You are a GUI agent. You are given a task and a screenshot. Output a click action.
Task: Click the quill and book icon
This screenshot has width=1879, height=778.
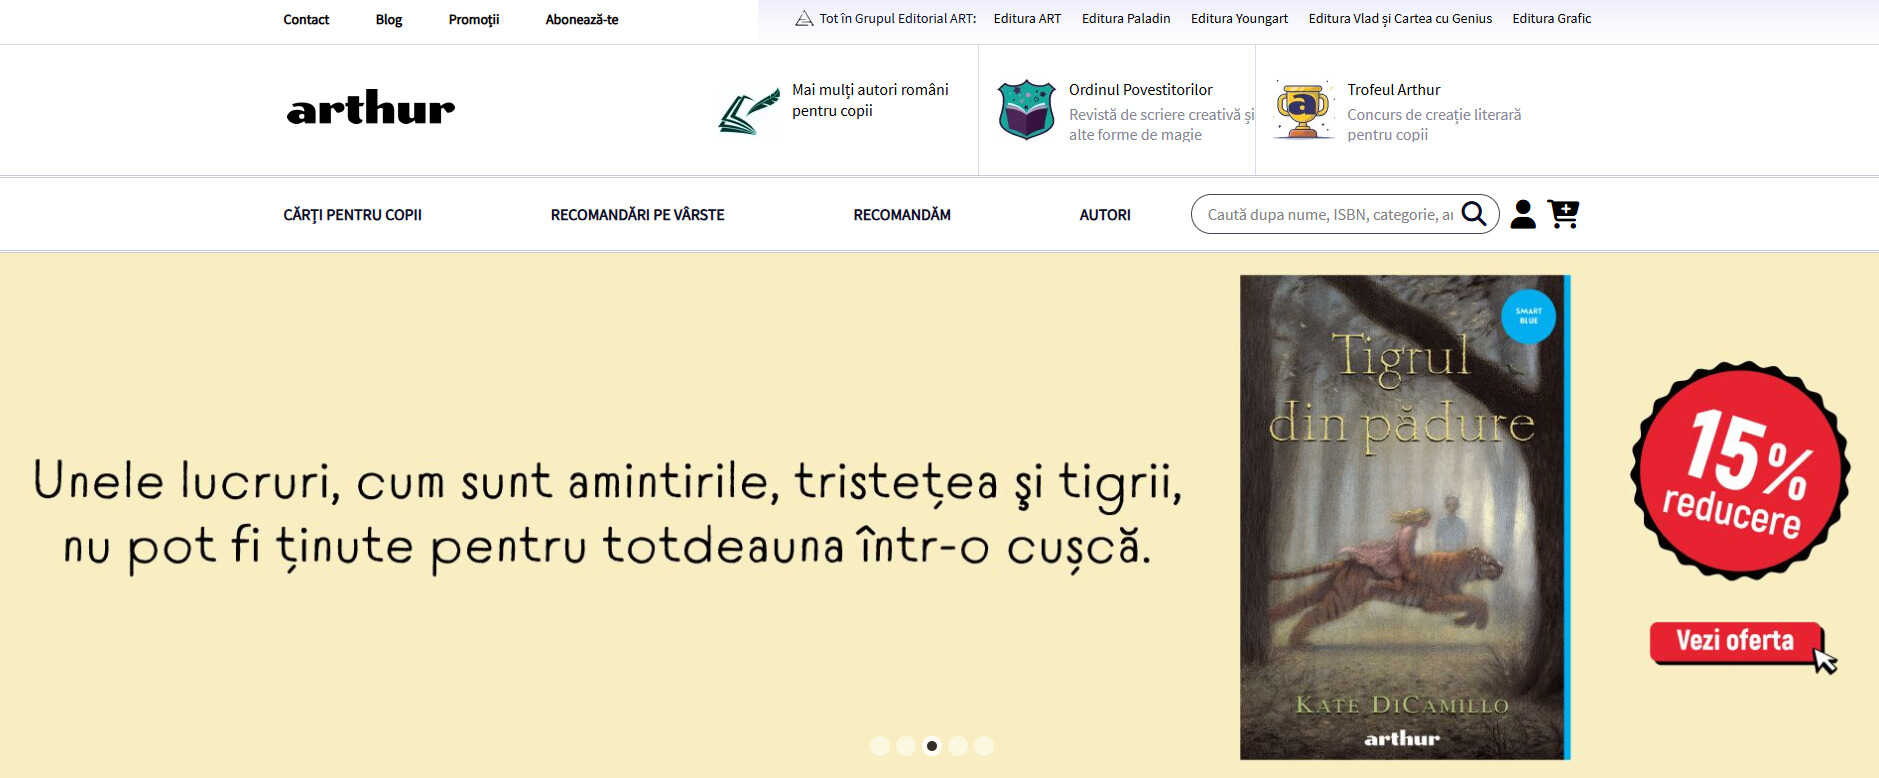point(748,111)
